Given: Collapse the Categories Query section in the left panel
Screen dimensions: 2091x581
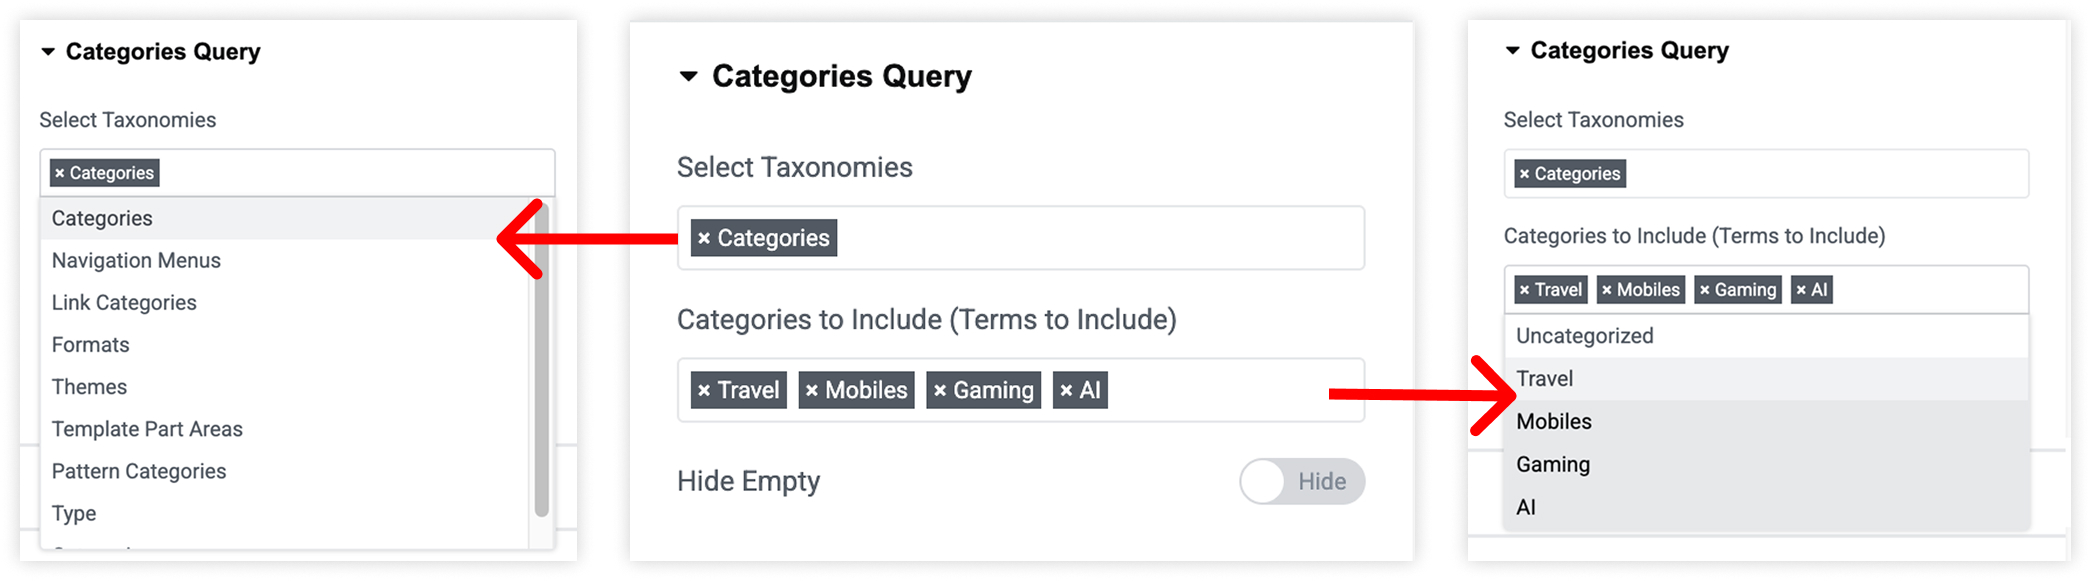Looking at the screenshot, I should click(x=48, y=52).
